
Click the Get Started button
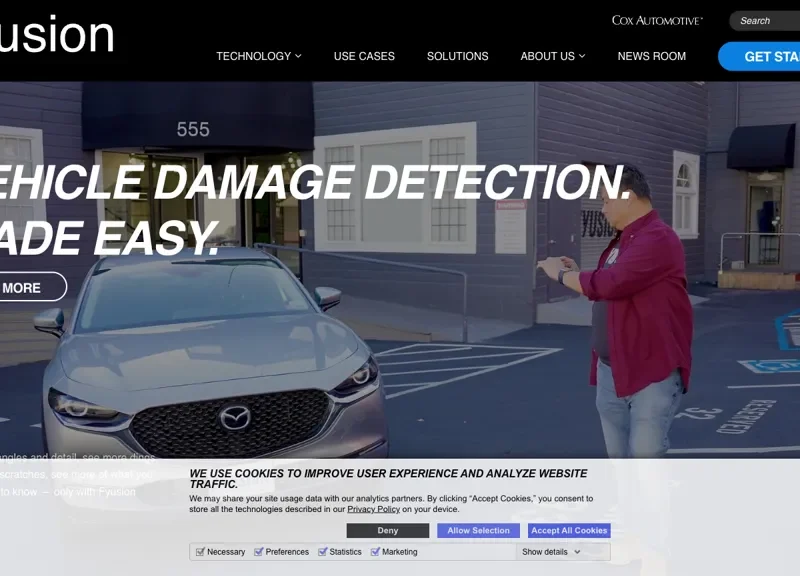(x=759, y=56)
